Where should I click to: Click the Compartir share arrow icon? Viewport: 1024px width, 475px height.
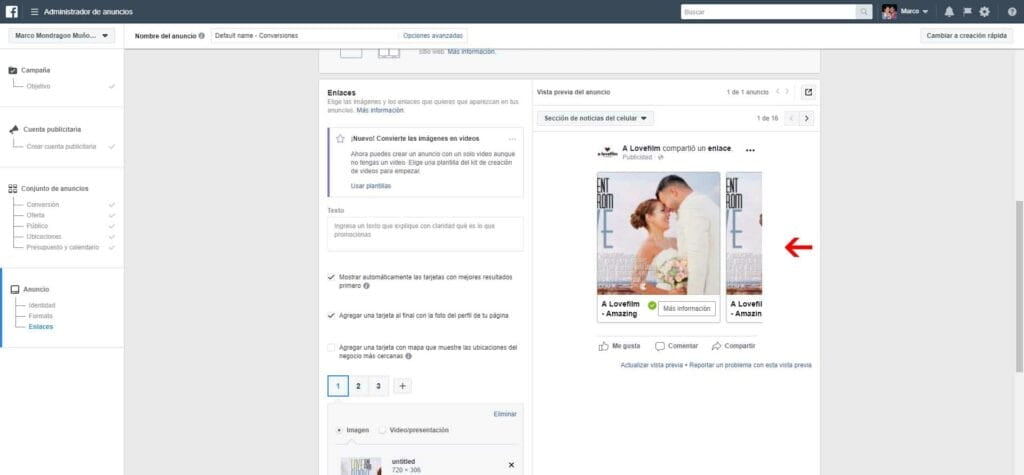point(716,346)
